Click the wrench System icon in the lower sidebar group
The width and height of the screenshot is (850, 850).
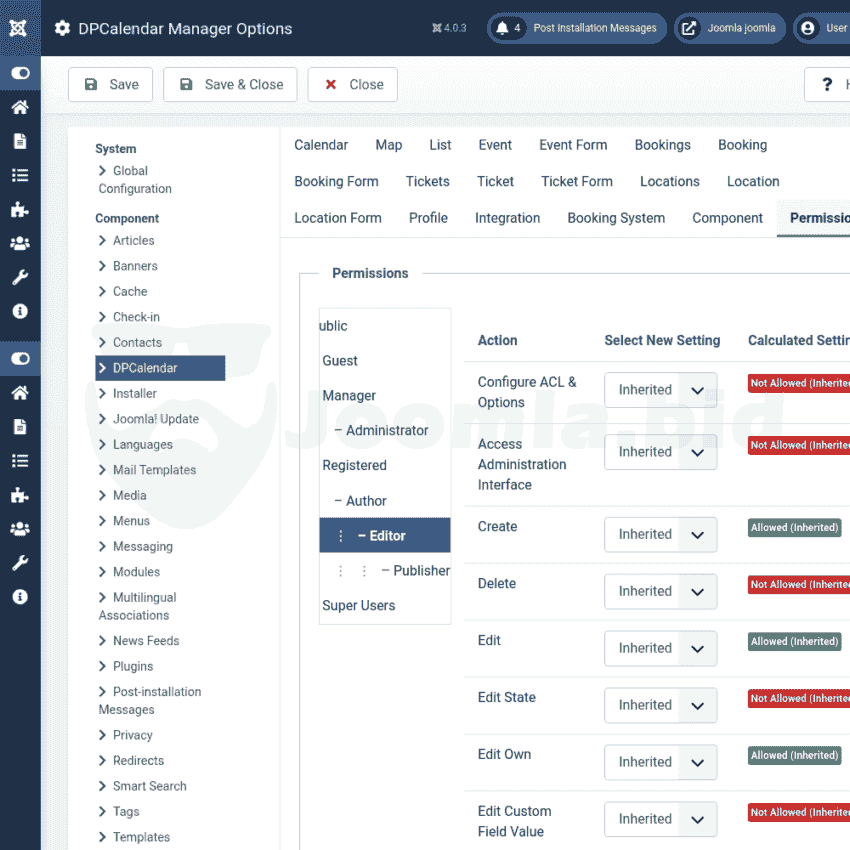pos(20,562)
